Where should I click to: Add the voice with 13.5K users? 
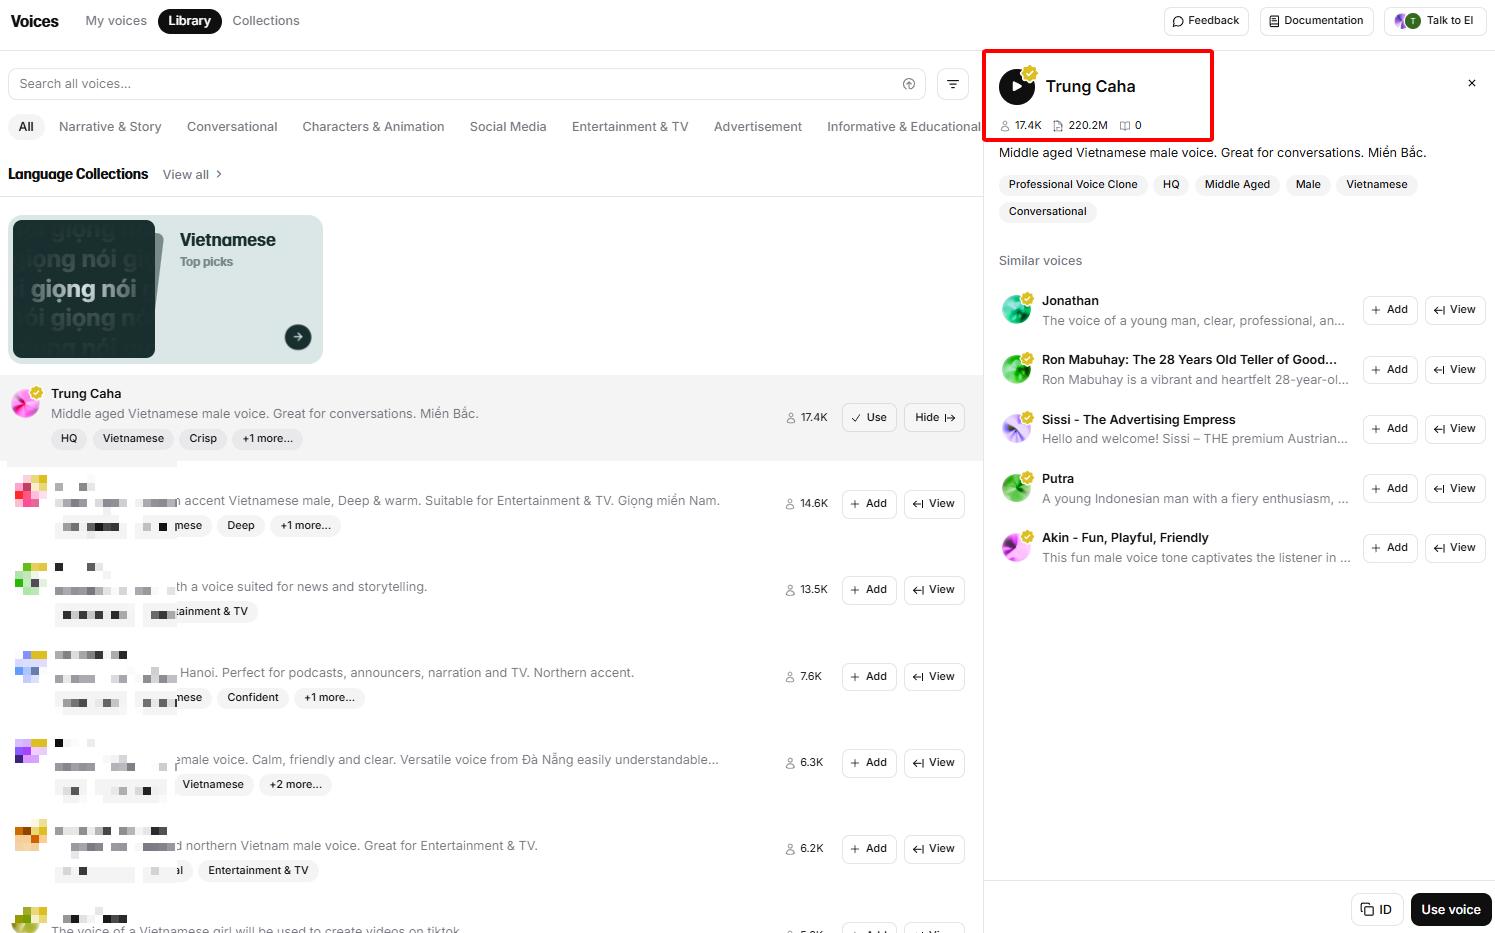[x=869, y=590]
